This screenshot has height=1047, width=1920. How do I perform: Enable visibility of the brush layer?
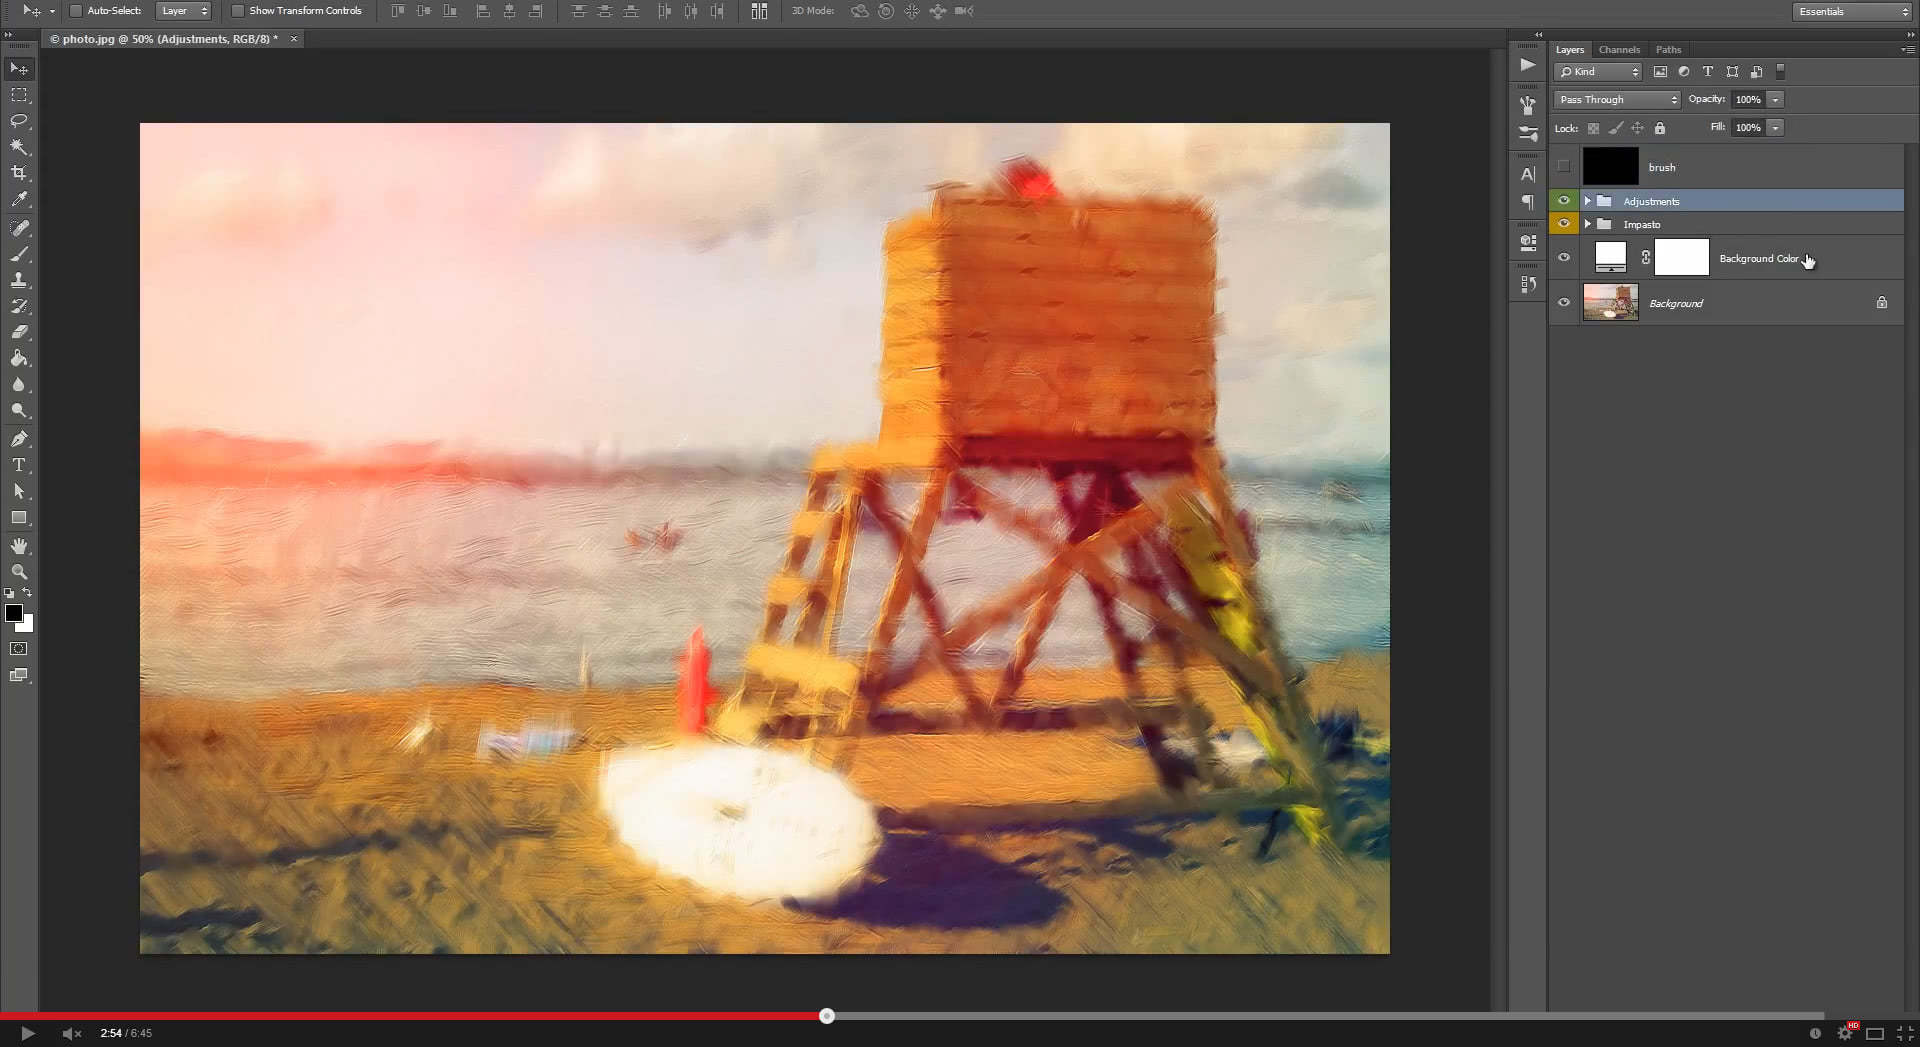1564,166
